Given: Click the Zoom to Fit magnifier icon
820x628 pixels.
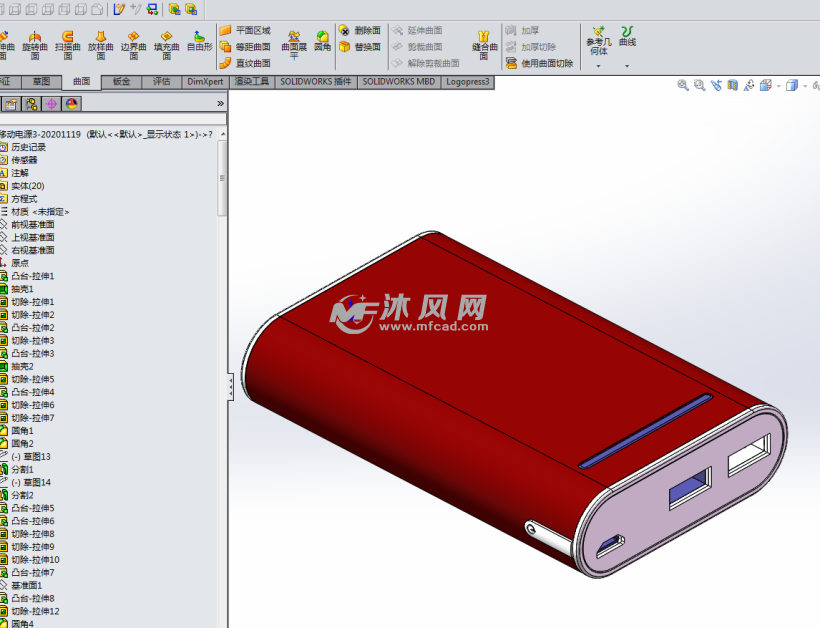Looking at the screenshot, I should tap(683, 86).
